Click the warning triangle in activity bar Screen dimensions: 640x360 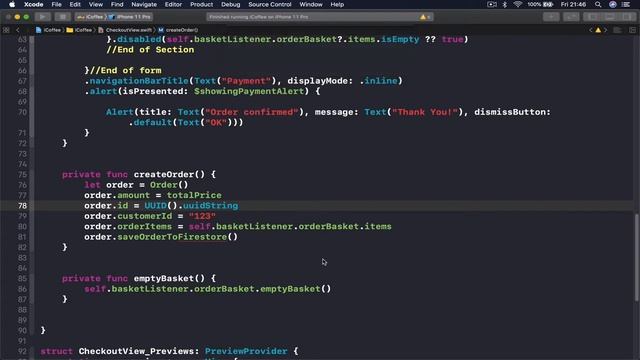click(423, 17)
